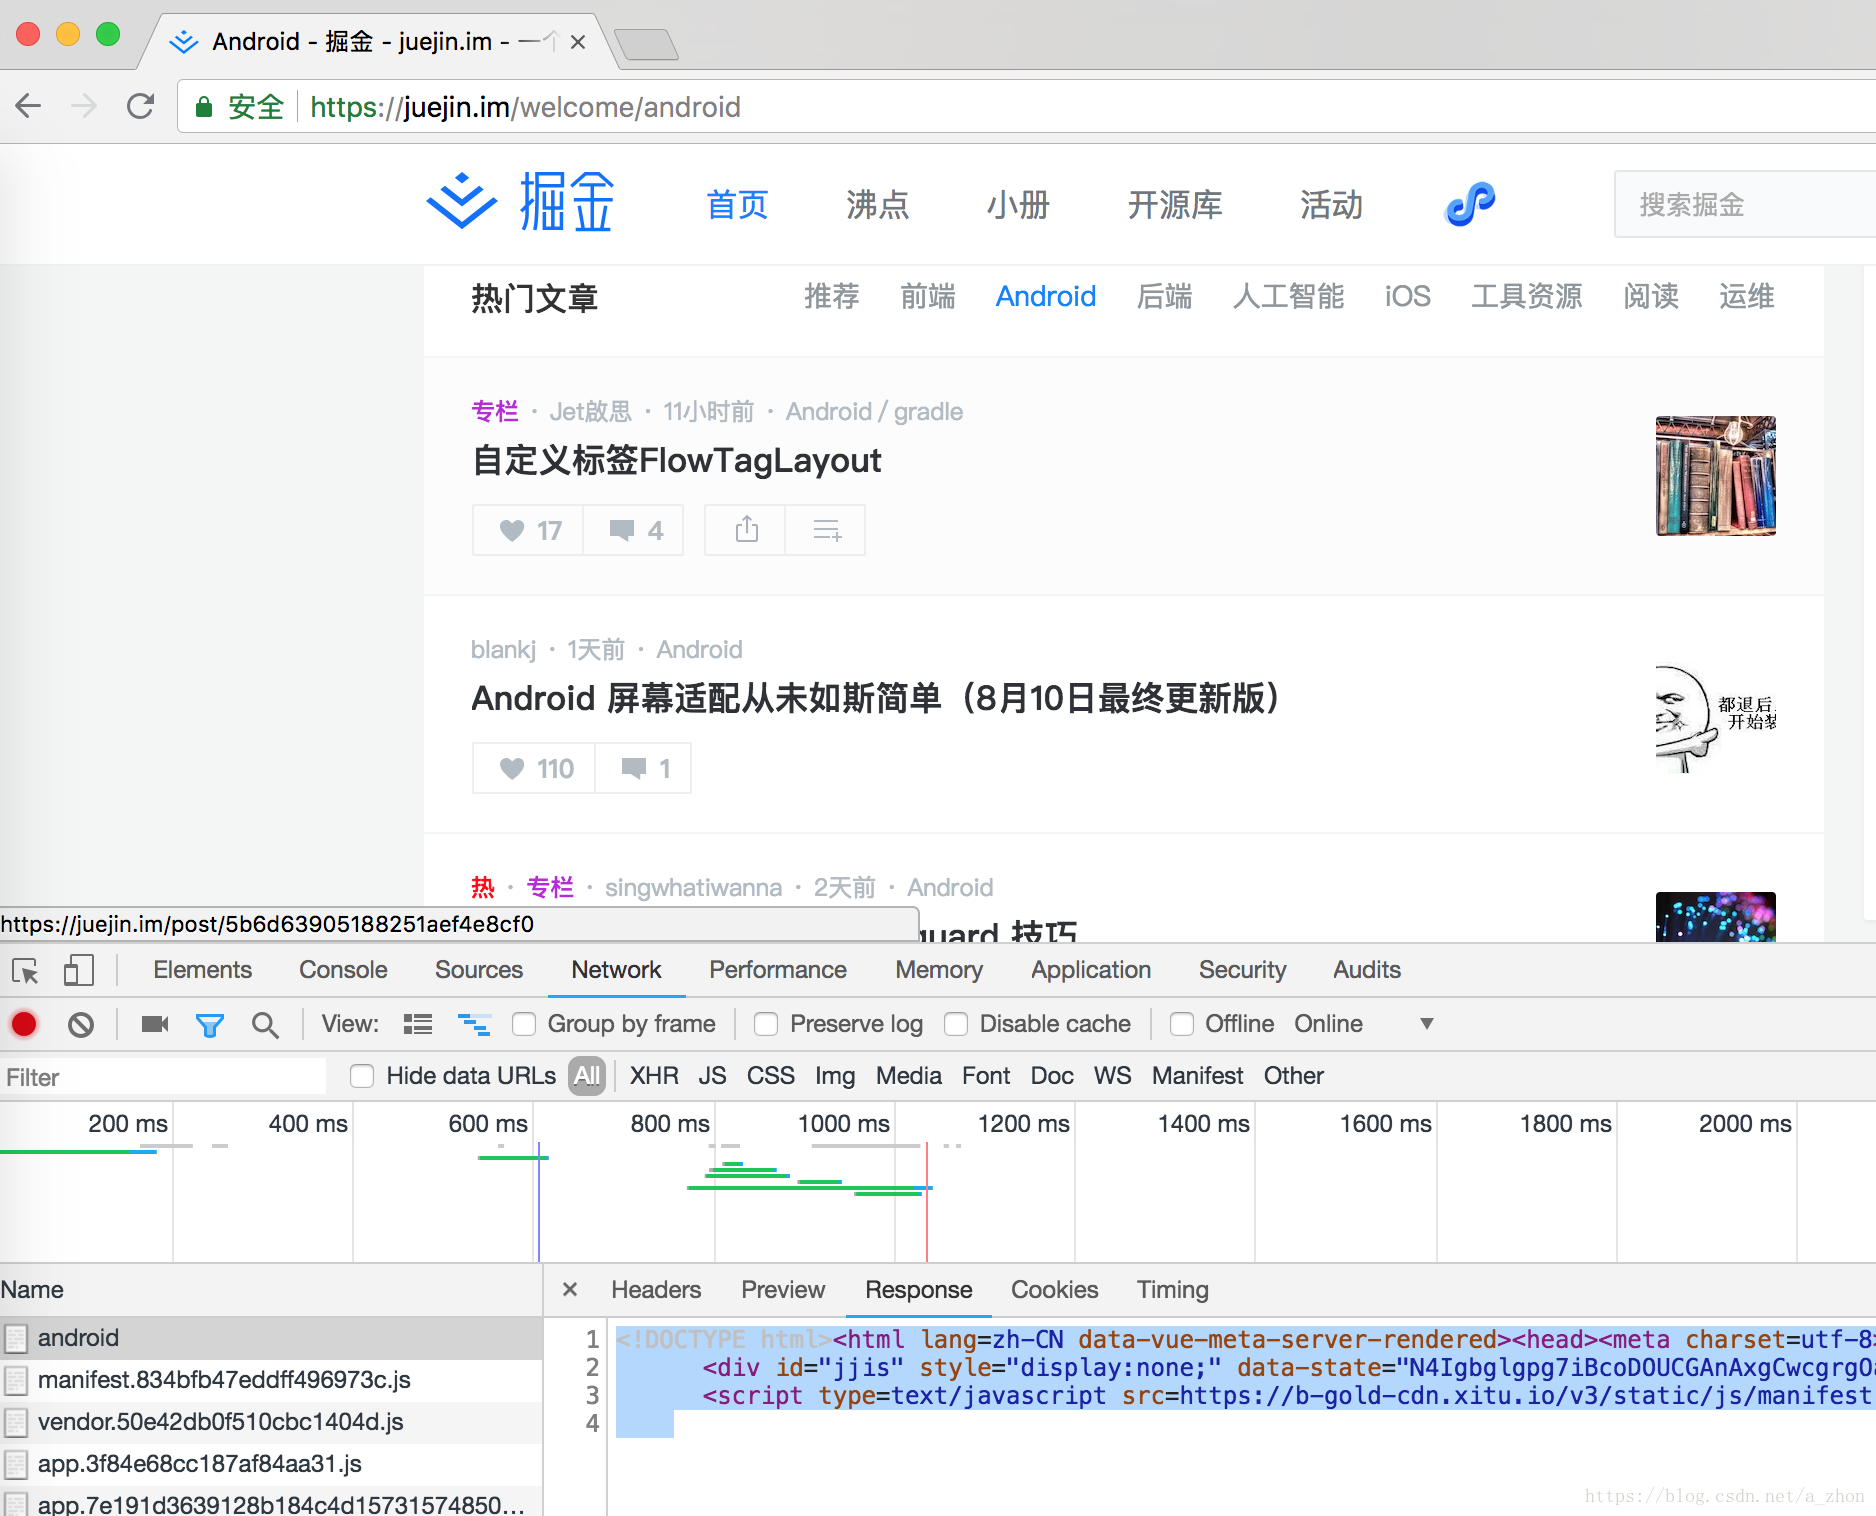The image size is (1876, 1516).
Task: Select vendor.50e42db0f510cbc1404d.js request
Action: click(x=271, y=1422)
